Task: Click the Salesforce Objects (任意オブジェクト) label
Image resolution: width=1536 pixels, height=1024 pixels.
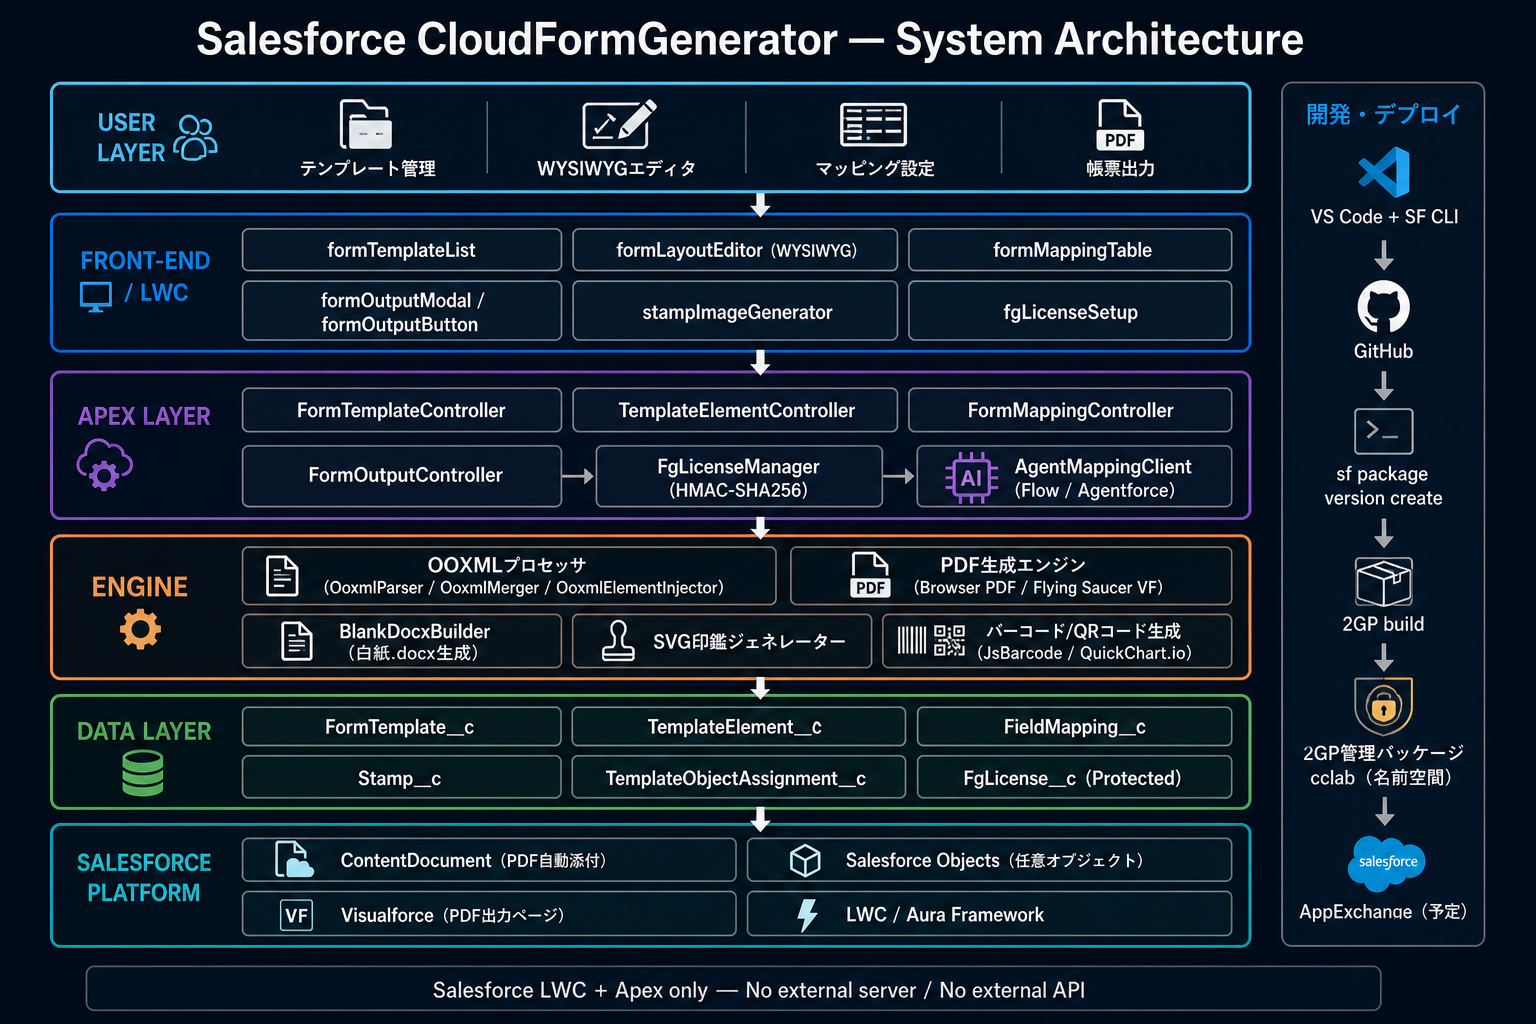Action: click(x=994, y=860)
